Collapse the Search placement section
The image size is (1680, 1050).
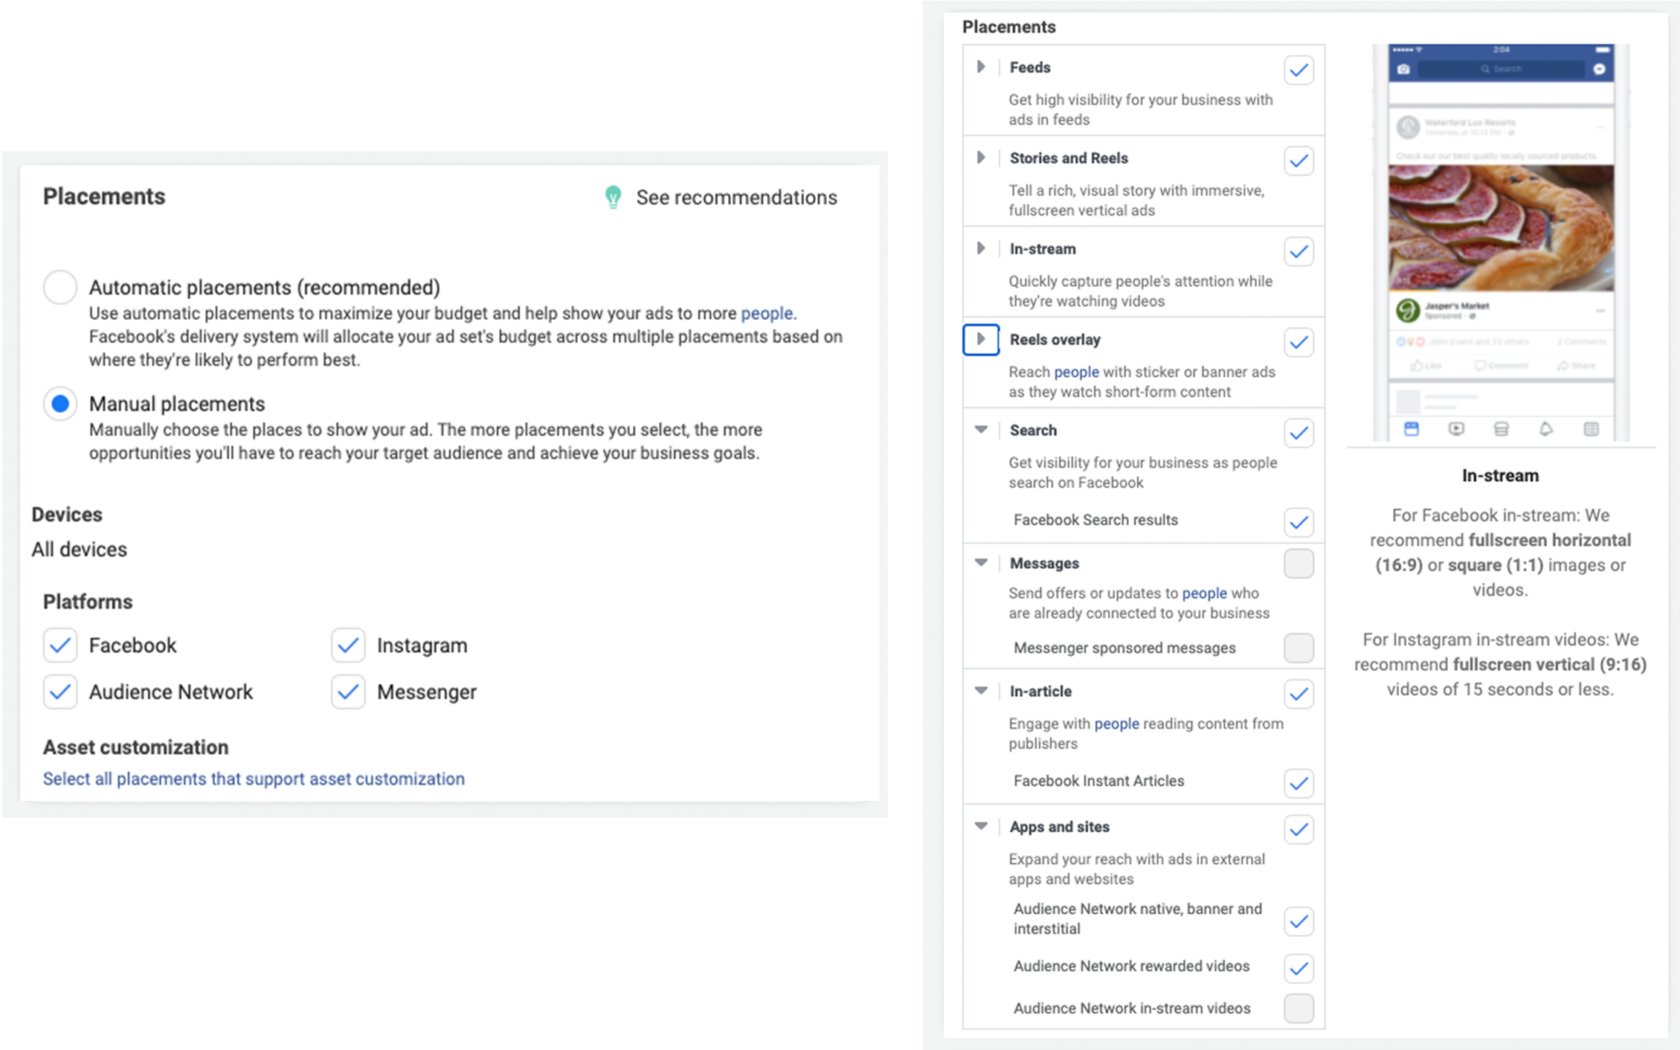click(981, 430)
